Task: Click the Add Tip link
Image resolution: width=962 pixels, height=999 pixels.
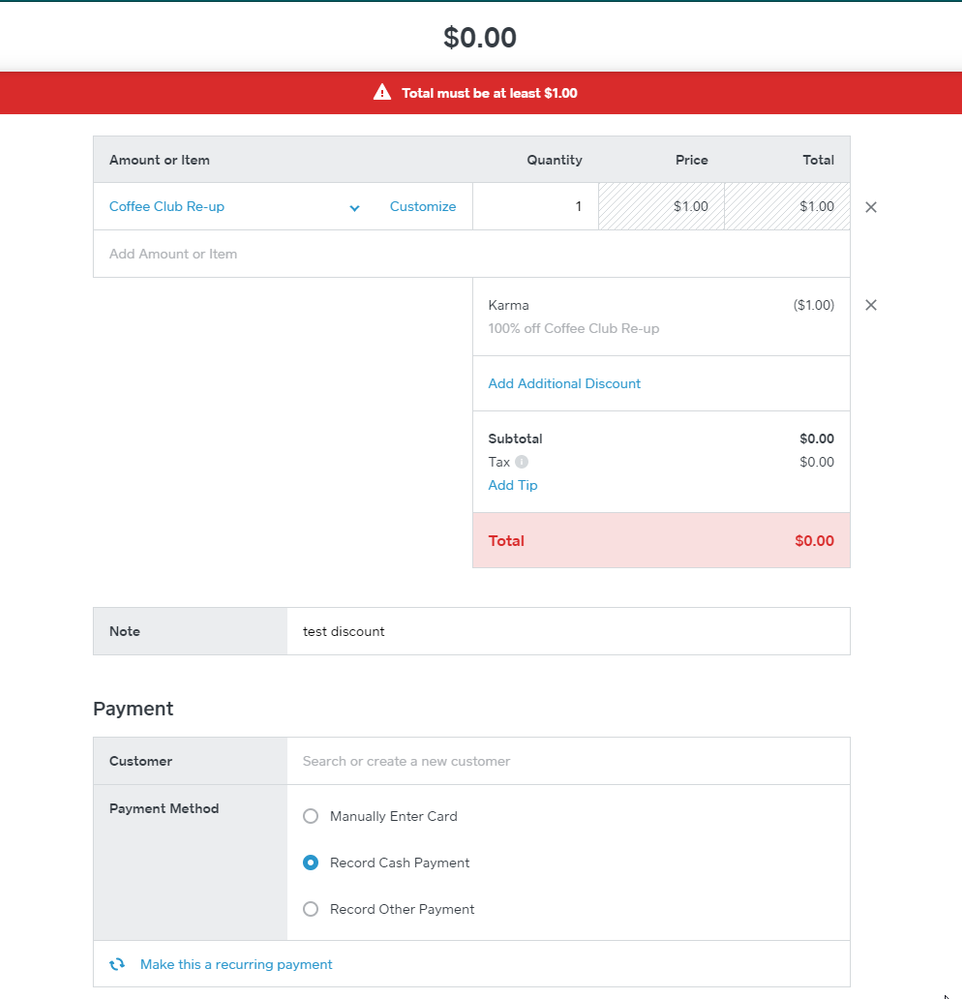Action: (x=512, y=485)
